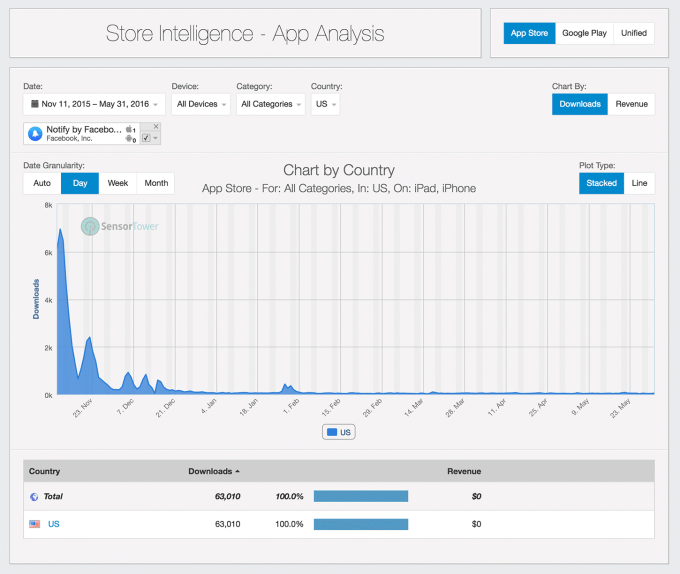Click the Android icon on app chip
680x574 pixels.
[x=130, y=140]
